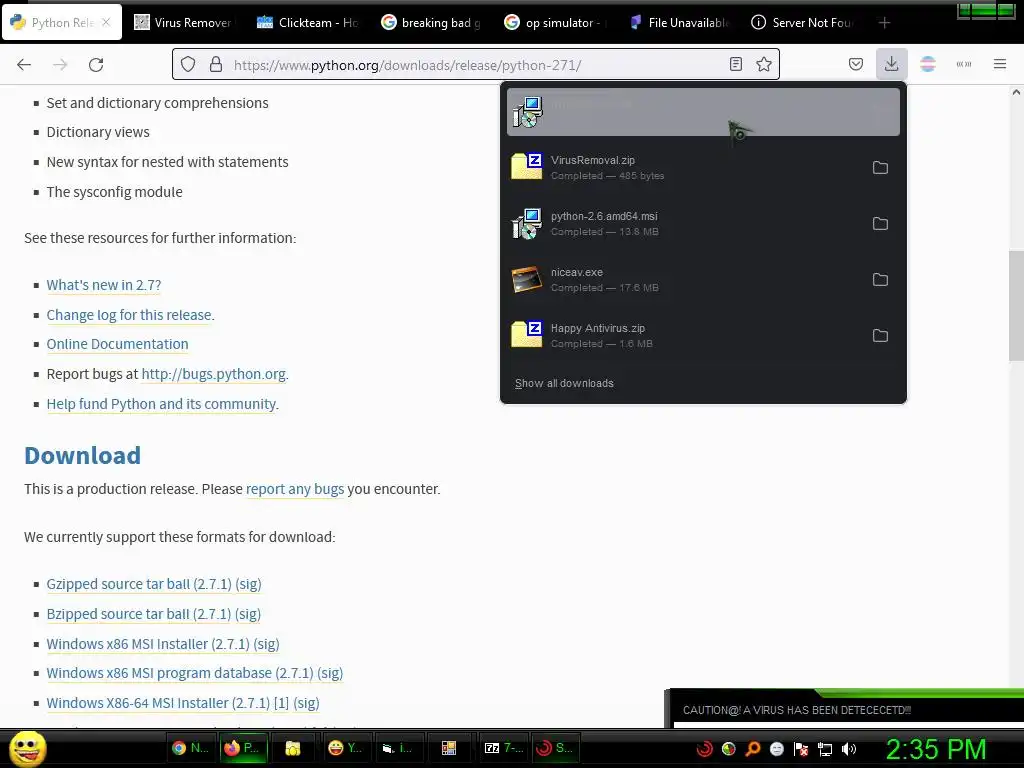Download Windows X86-64 MSI Installer (2.7.1)
Image resolution: width=1024 pixels, height=768 pixels.
[x=158, y=703]
